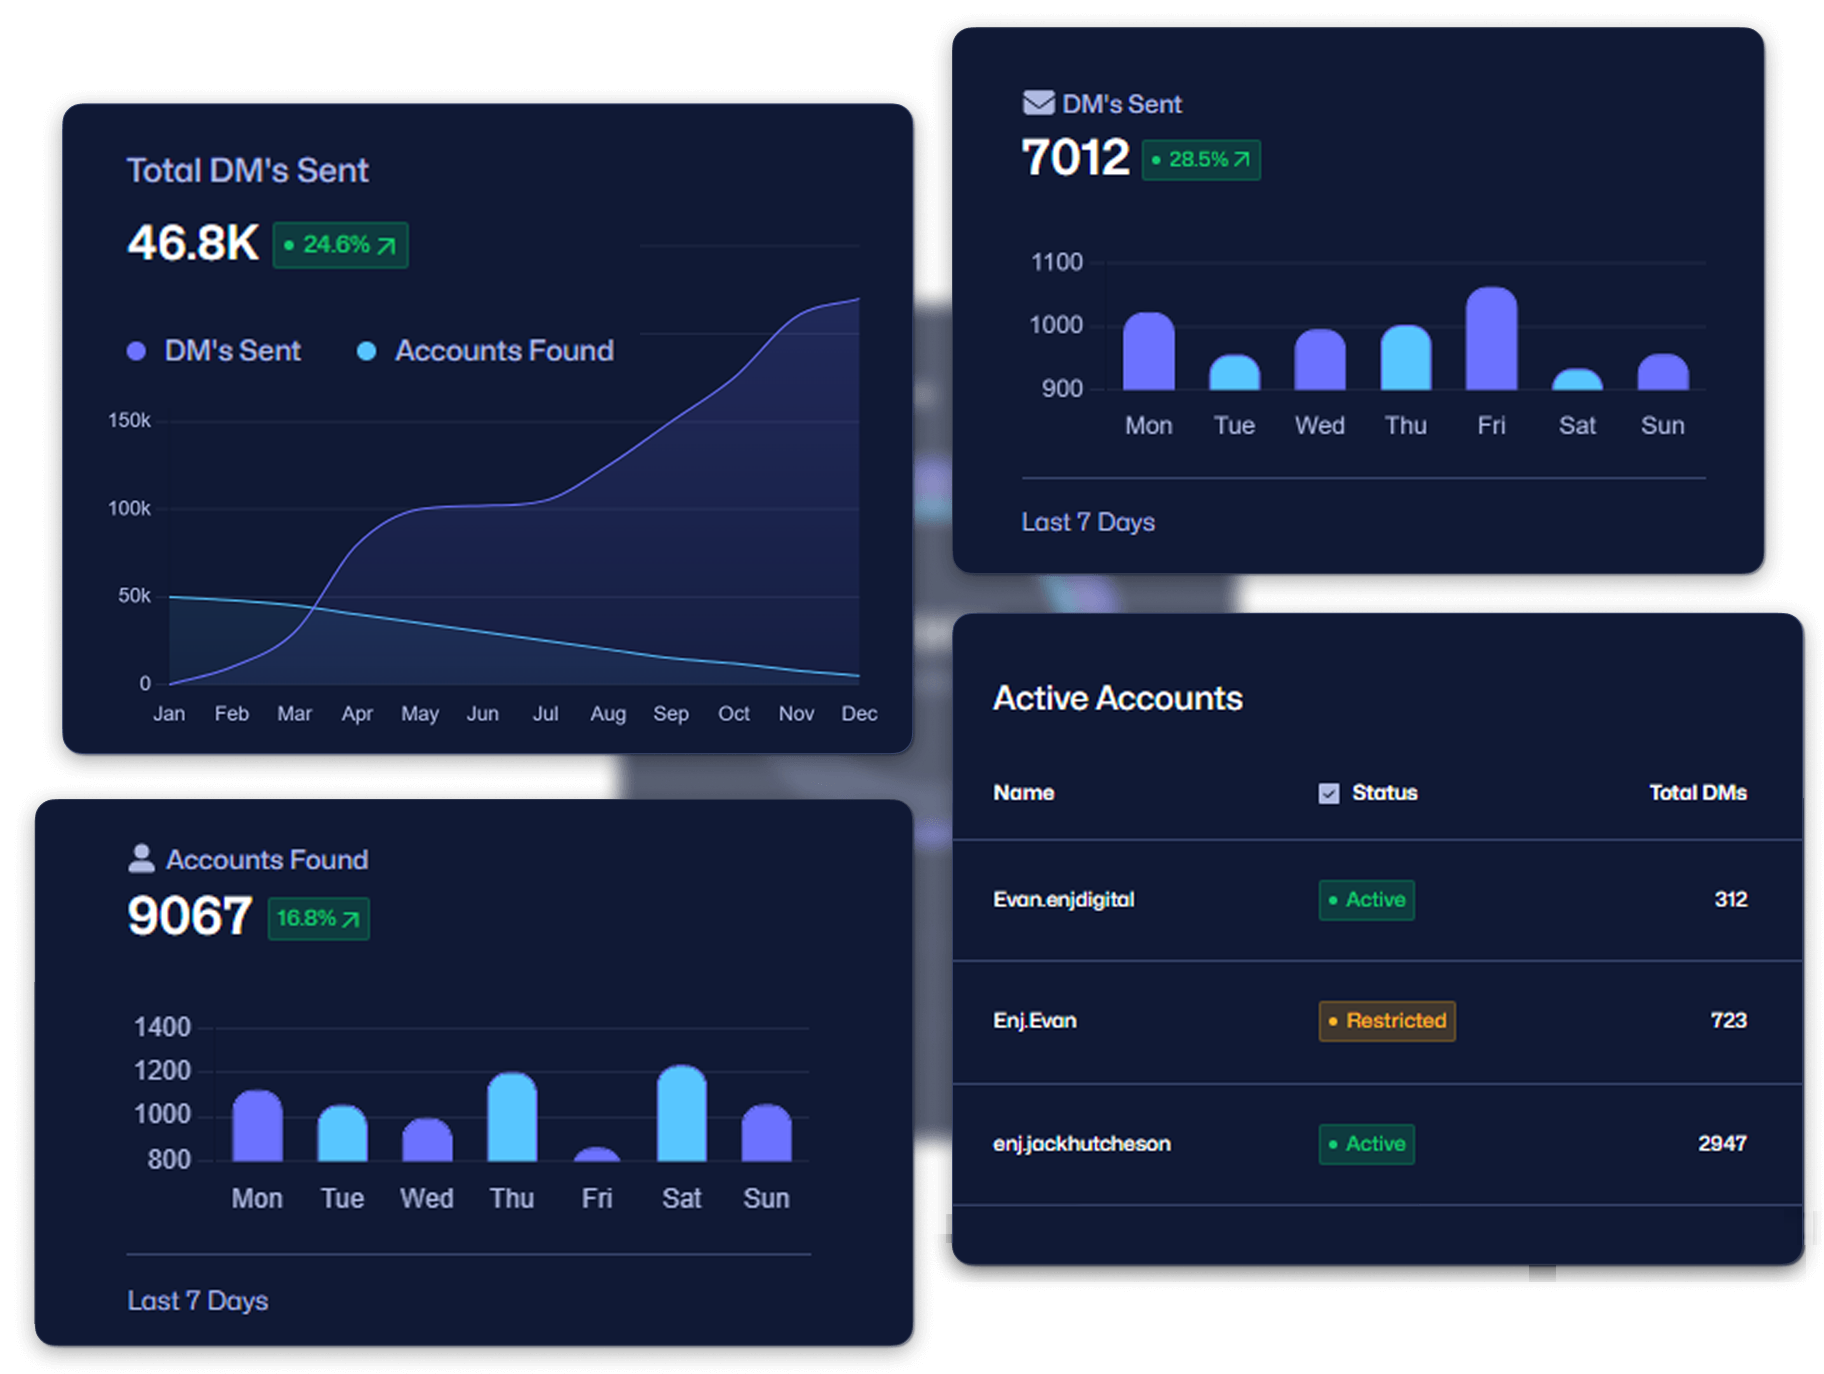Click the Sun bar in Accounts Found chart

point(766,1133)
